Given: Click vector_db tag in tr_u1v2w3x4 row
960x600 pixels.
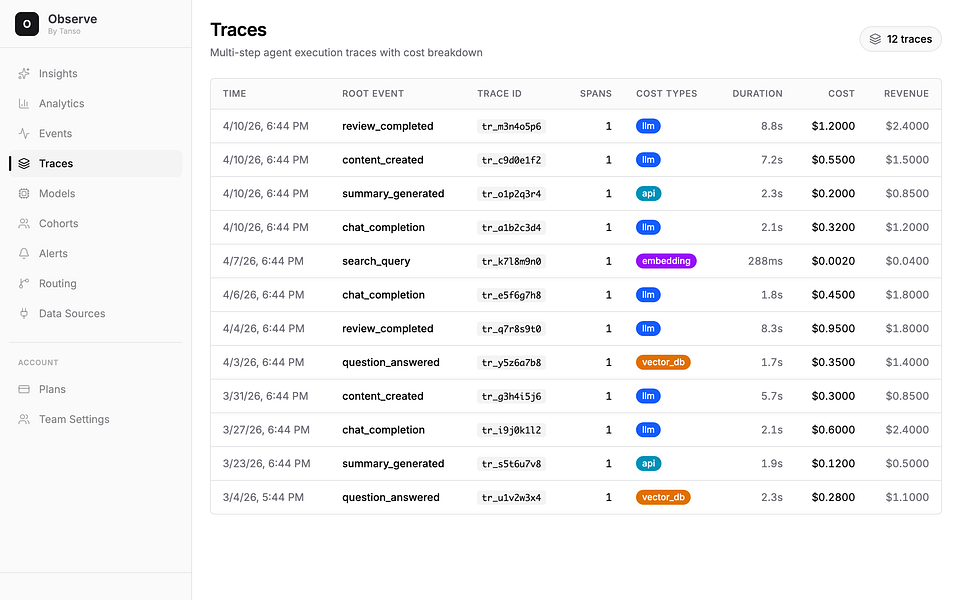Looking at the screenshot, I should (663, 497).
